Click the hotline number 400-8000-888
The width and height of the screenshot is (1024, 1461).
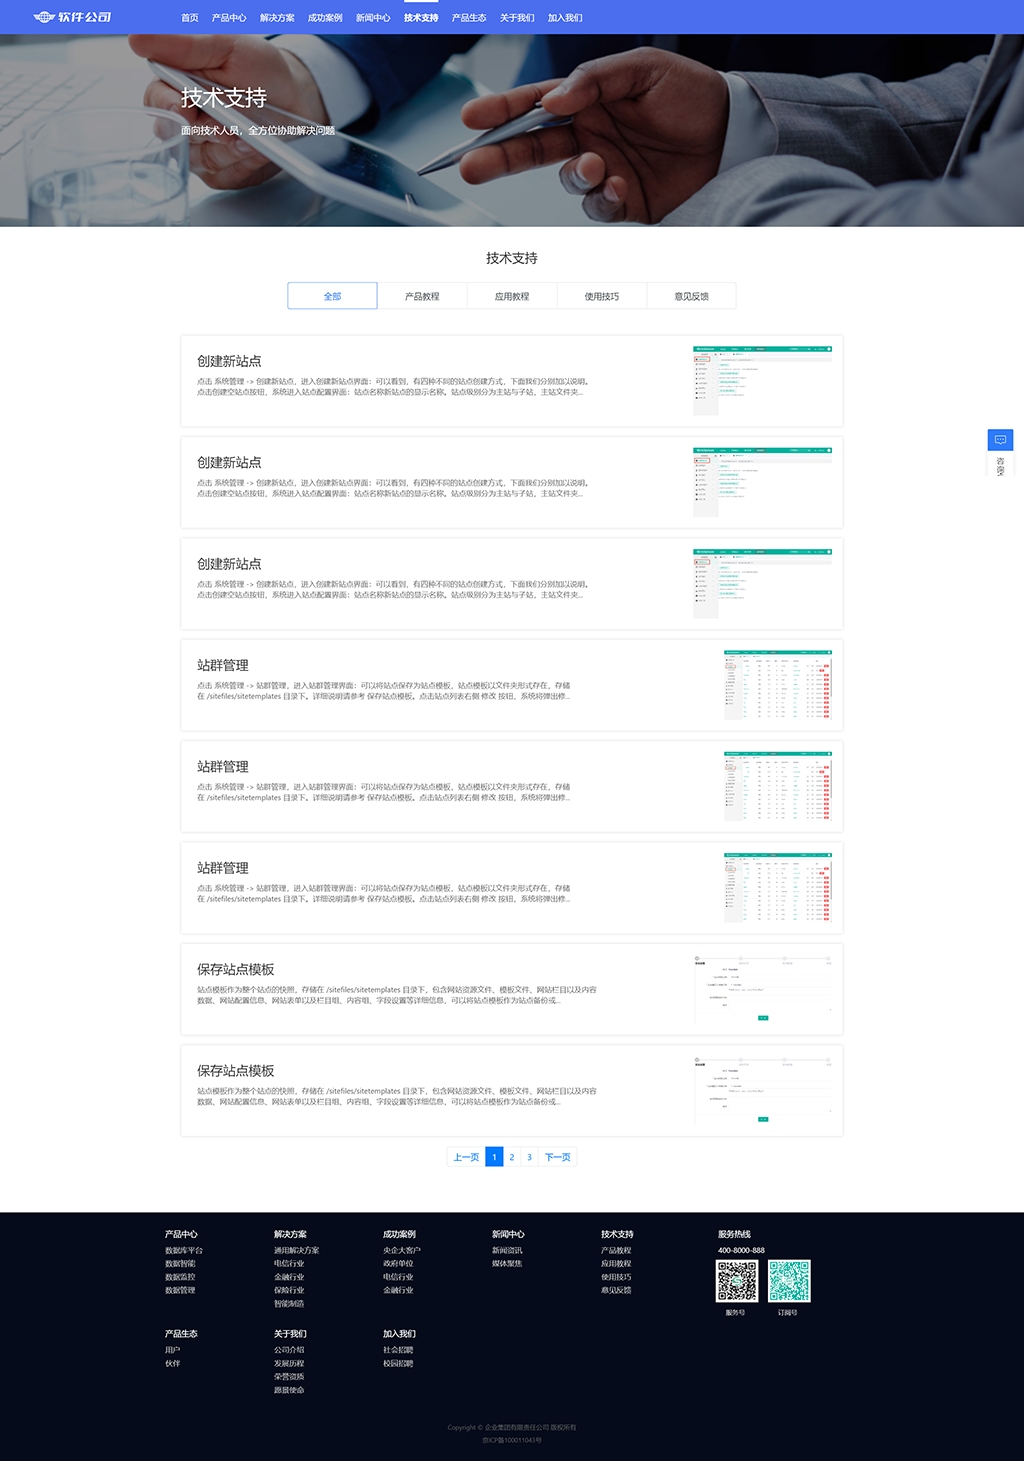(741, 1250)
